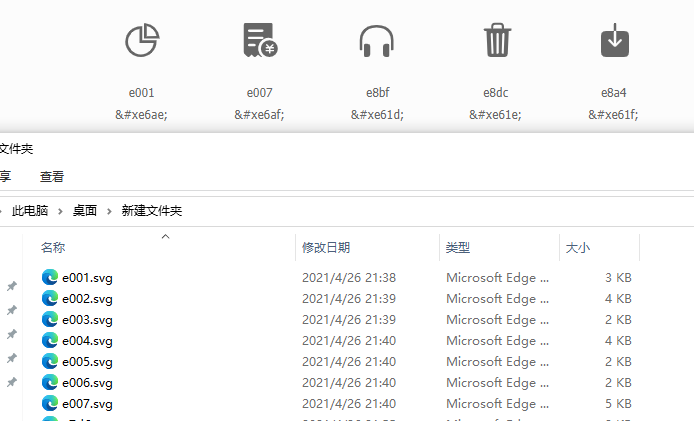Open the 查看 ribbon tab
694x421 pixels.
point(52,177)
